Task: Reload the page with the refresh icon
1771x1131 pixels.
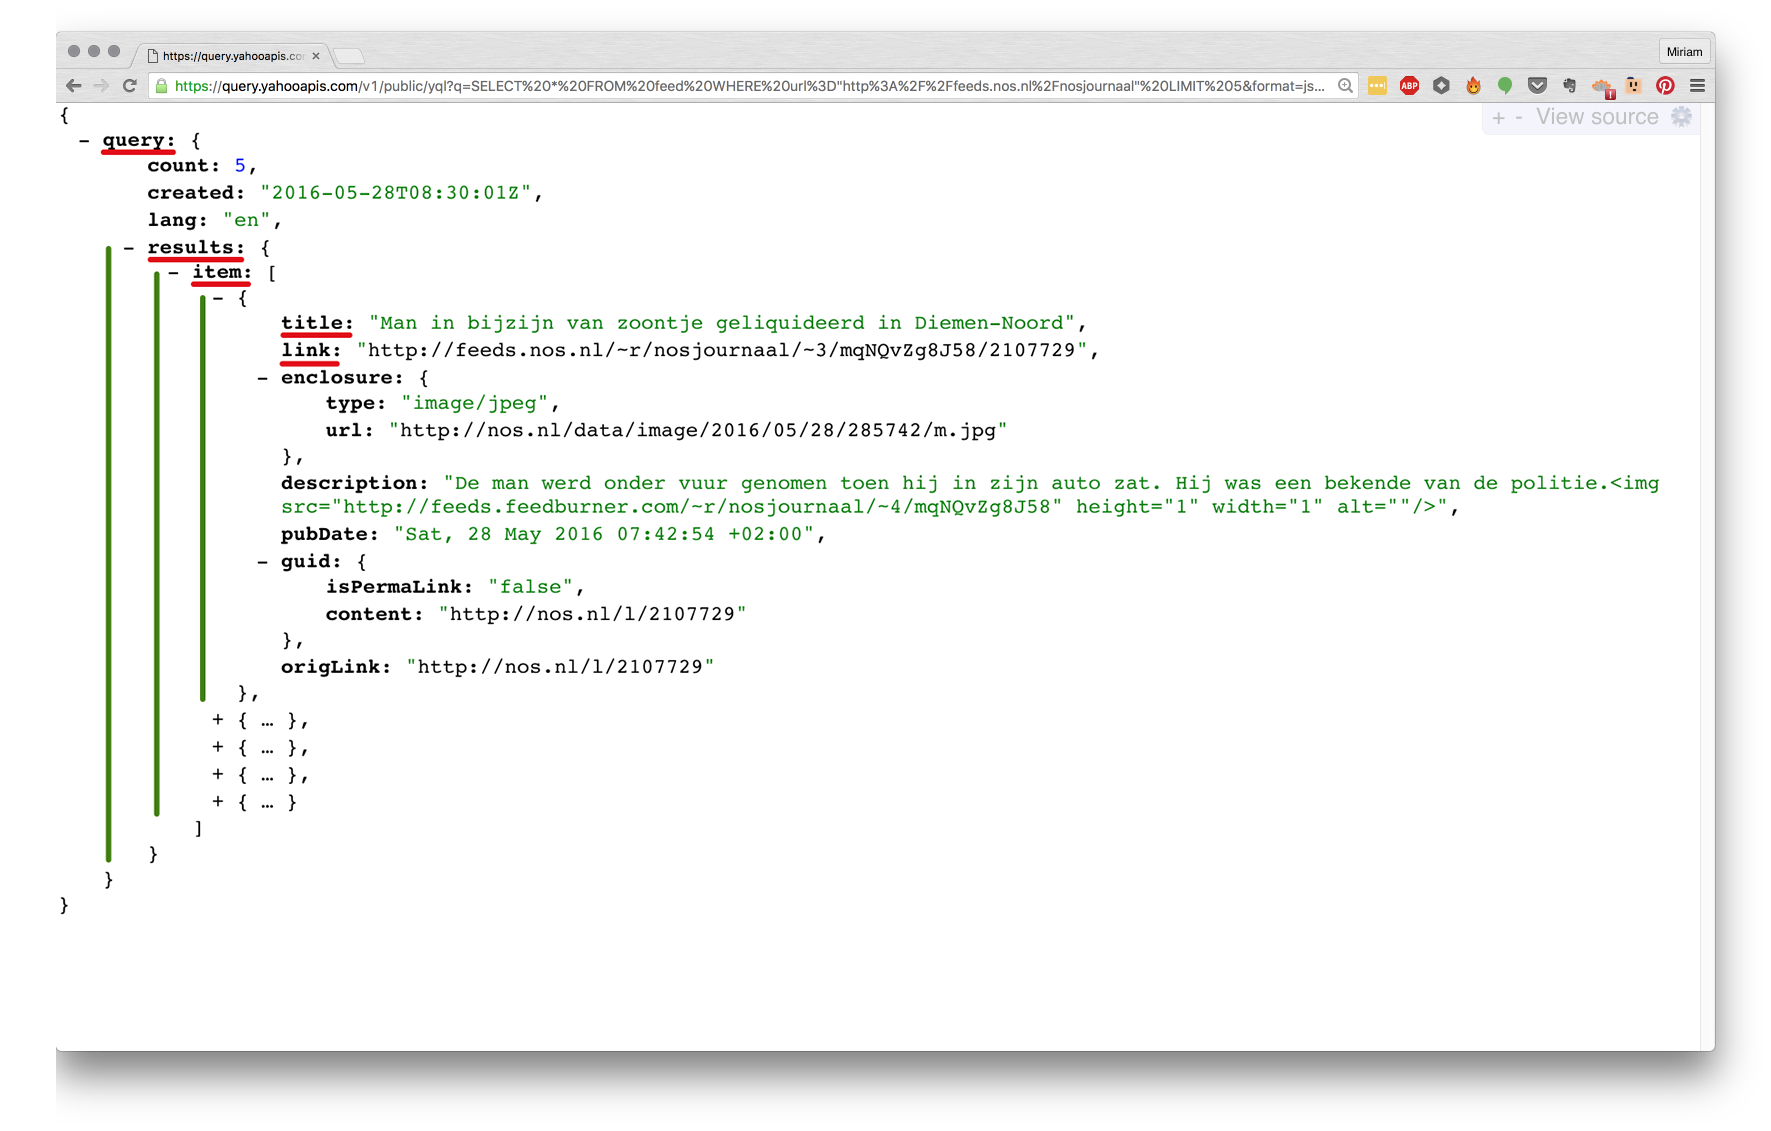Action: [x=129, y=86]
